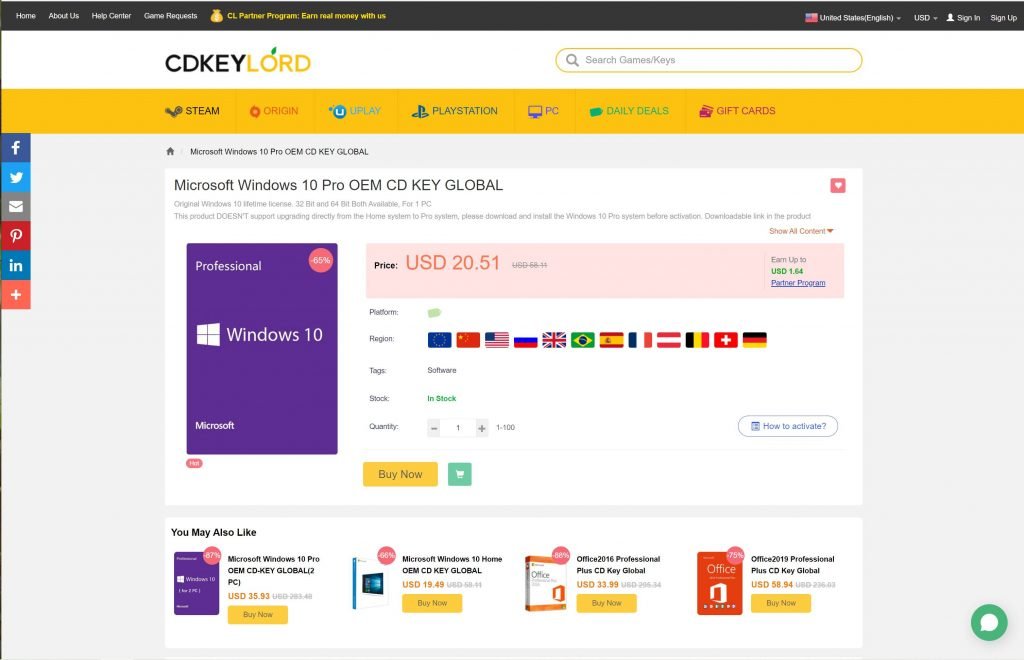Click the United States flag in Region
This screenshot has width=1024, height=660.
(x=497, y=340)
